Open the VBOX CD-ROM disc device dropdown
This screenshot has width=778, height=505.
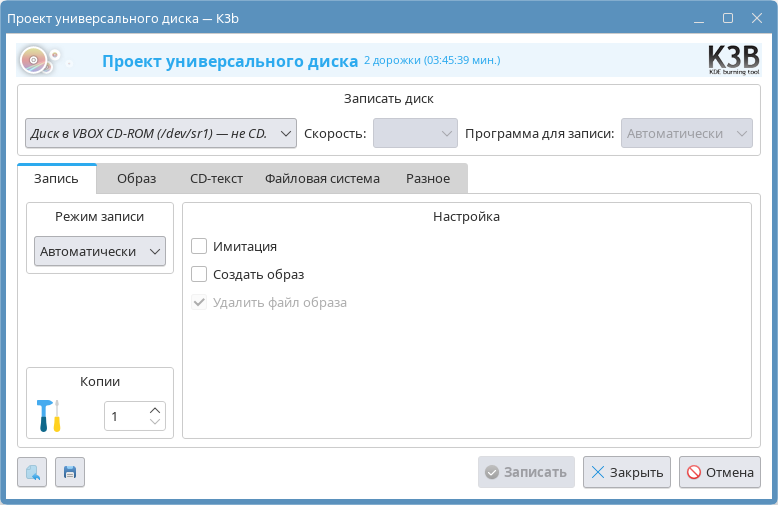point(160,133)
